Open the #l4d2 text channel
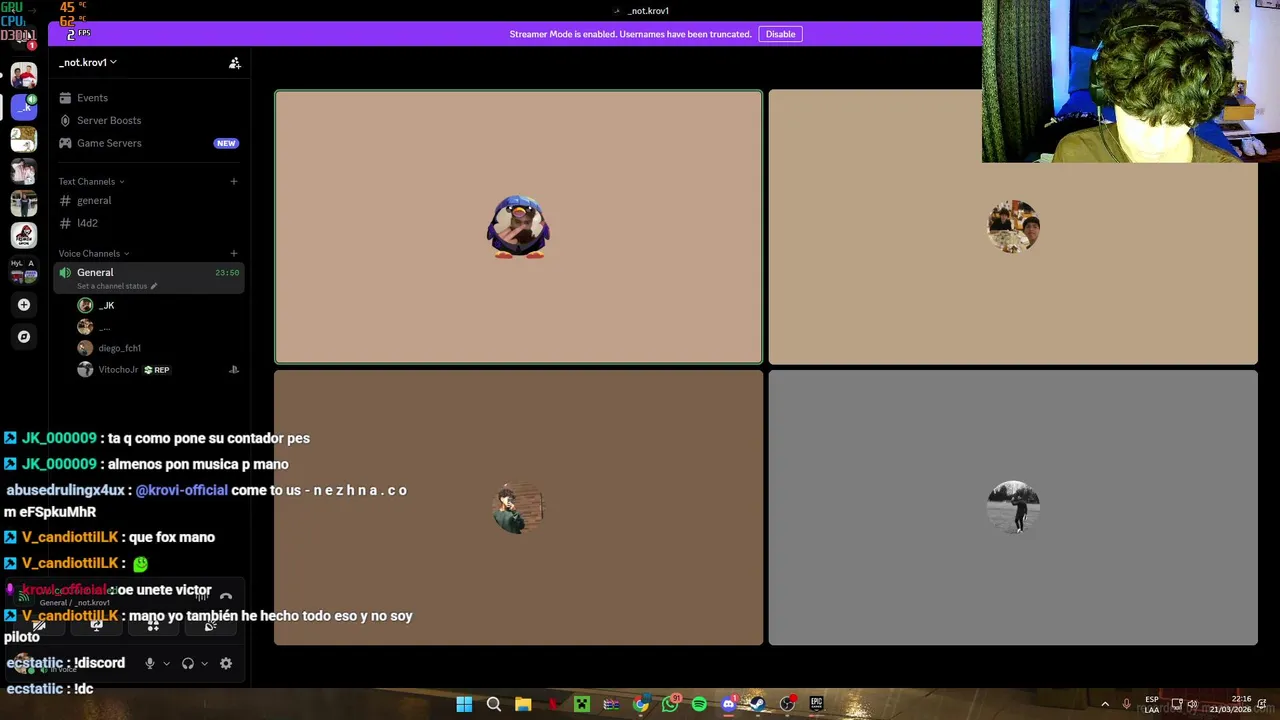The height and width of the screenshot is (720, 1280). (x=150, y=223)
